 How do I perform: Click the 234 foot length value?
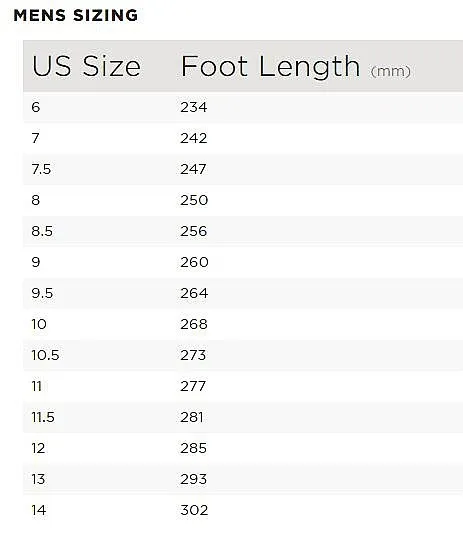[193, 107]
